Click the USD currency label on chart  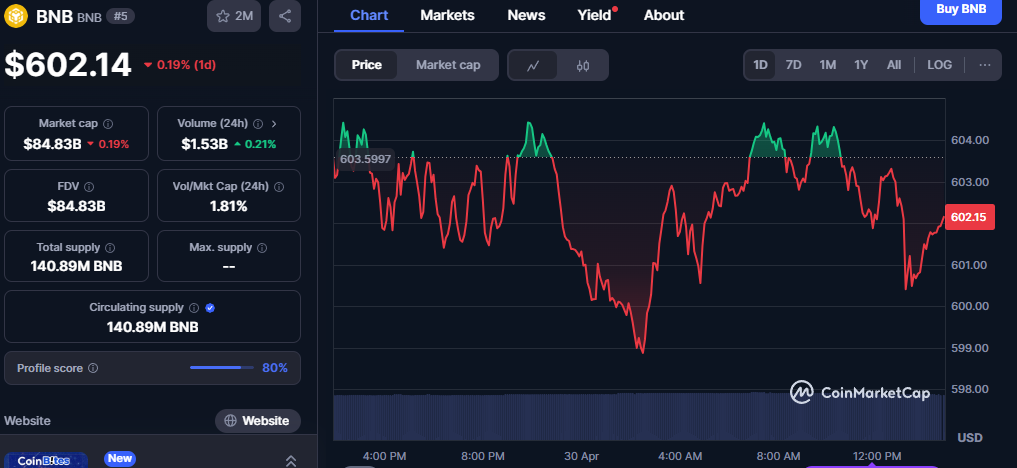pos(970,438)
